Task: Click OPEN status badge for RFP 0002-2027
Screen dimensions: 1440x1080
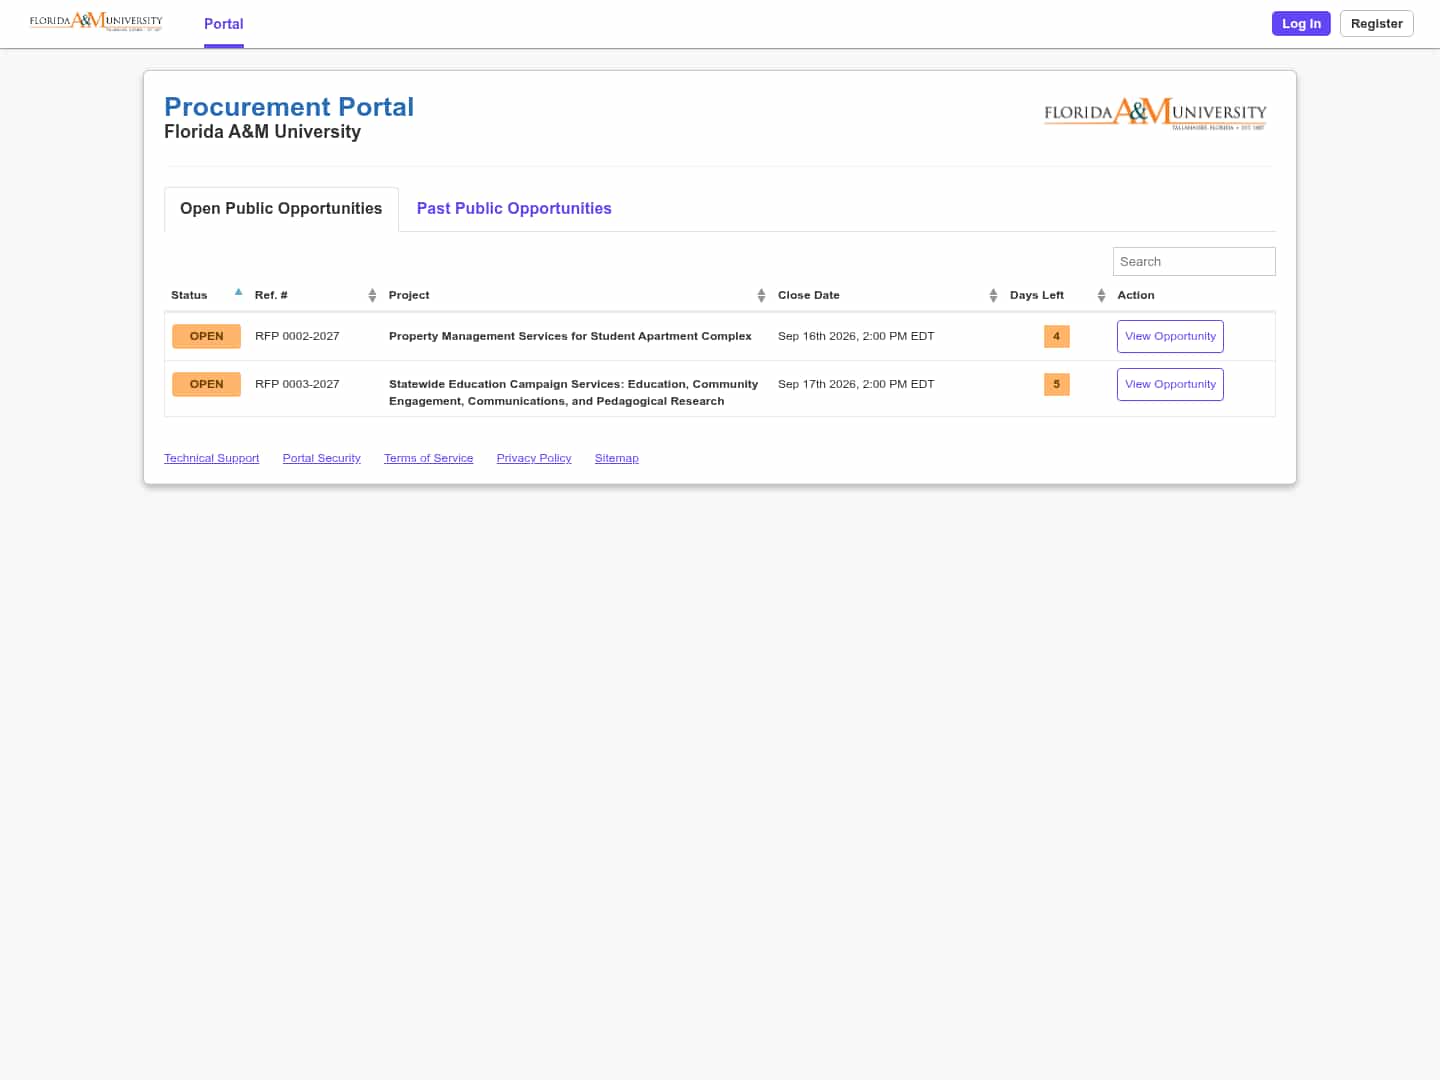Action: pos(207,337)
